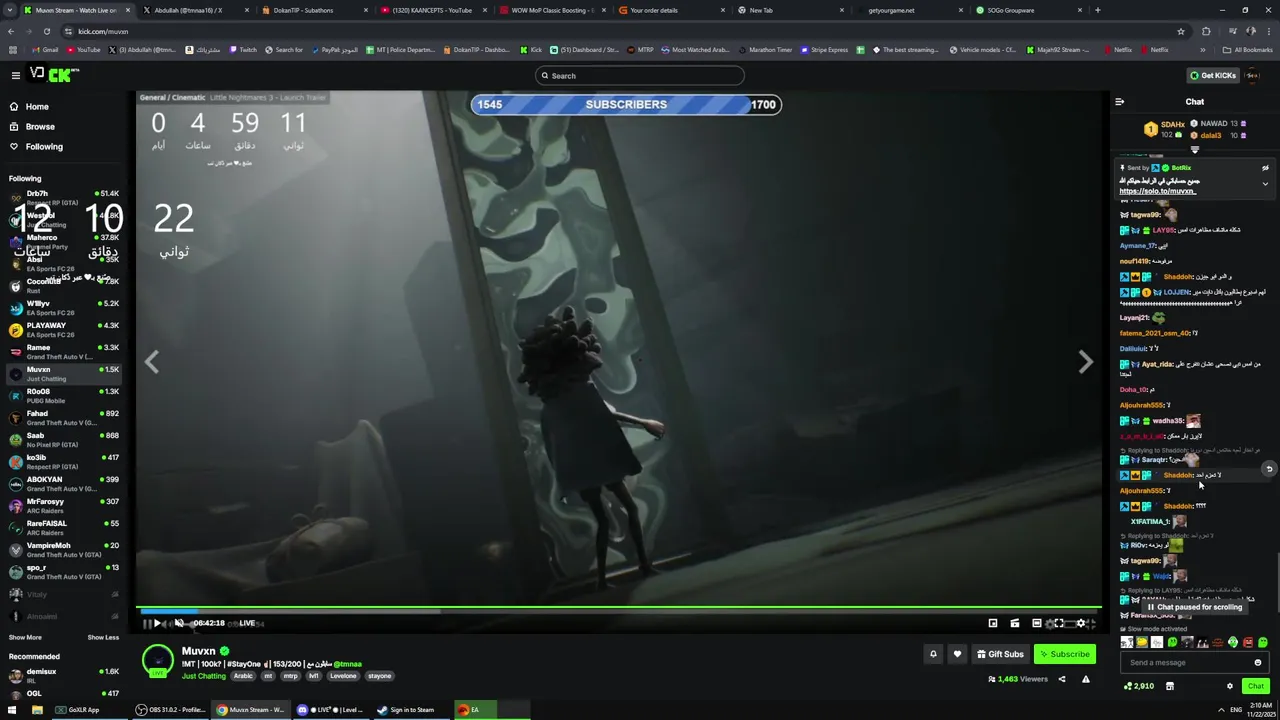Toggle theater mode
Image resolution: width=1280 pixels, height=720 pixels.
tap(1037, 623)
